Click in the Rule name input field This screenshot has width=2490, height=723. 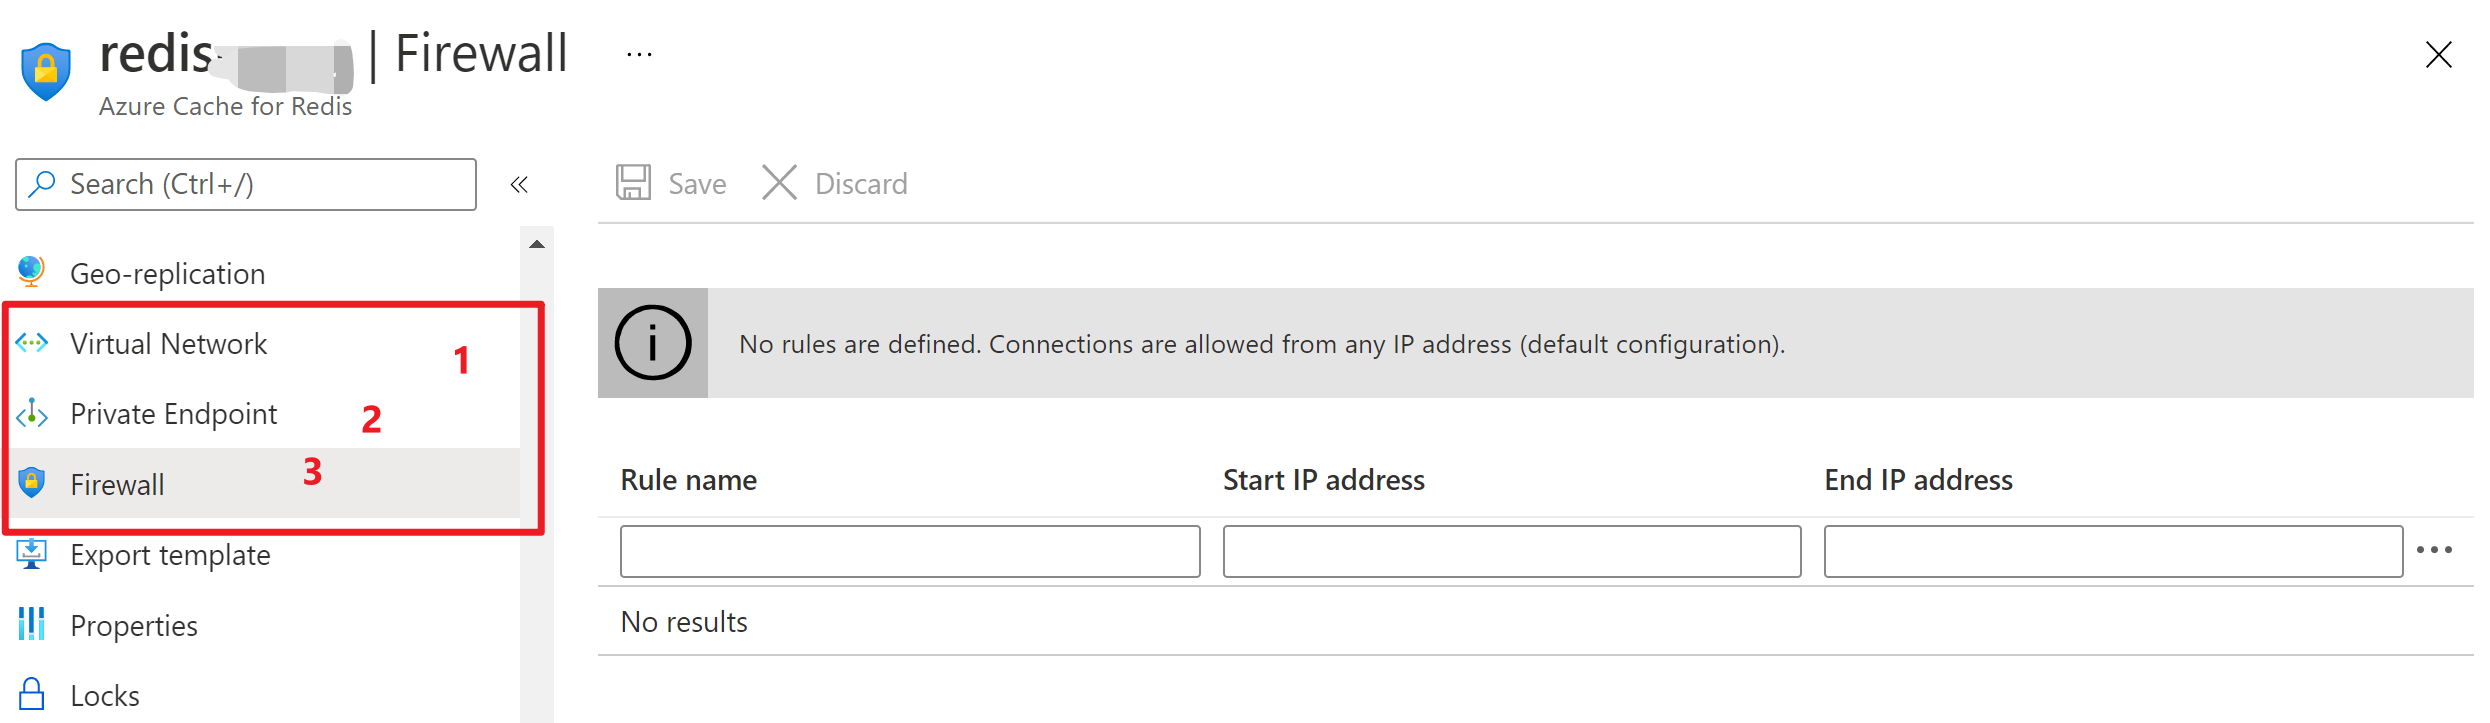909,552
